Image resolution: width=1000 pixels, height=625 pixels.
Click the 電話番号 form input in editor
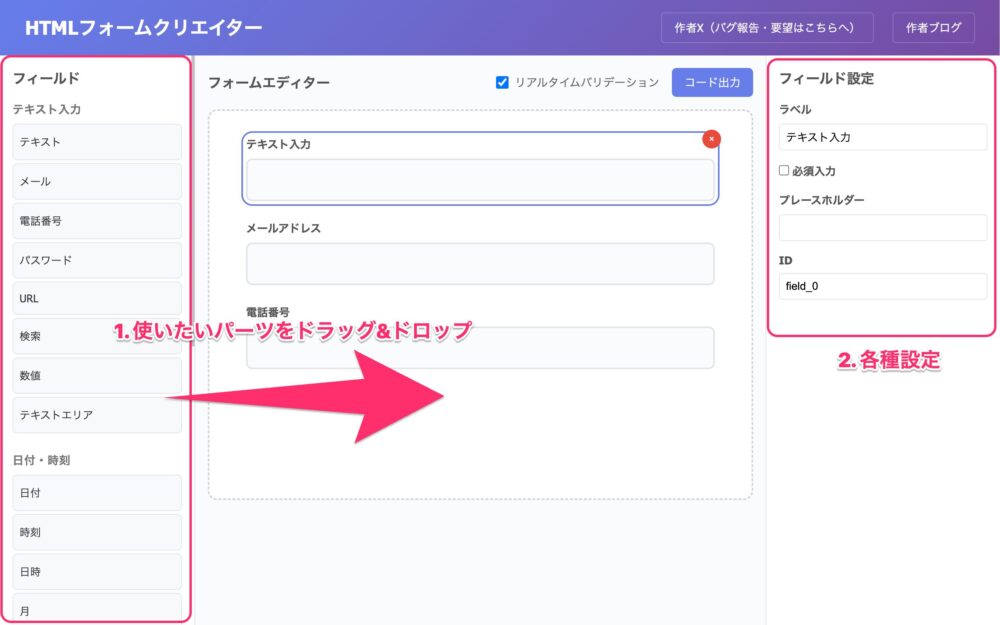tap(480, 348)
